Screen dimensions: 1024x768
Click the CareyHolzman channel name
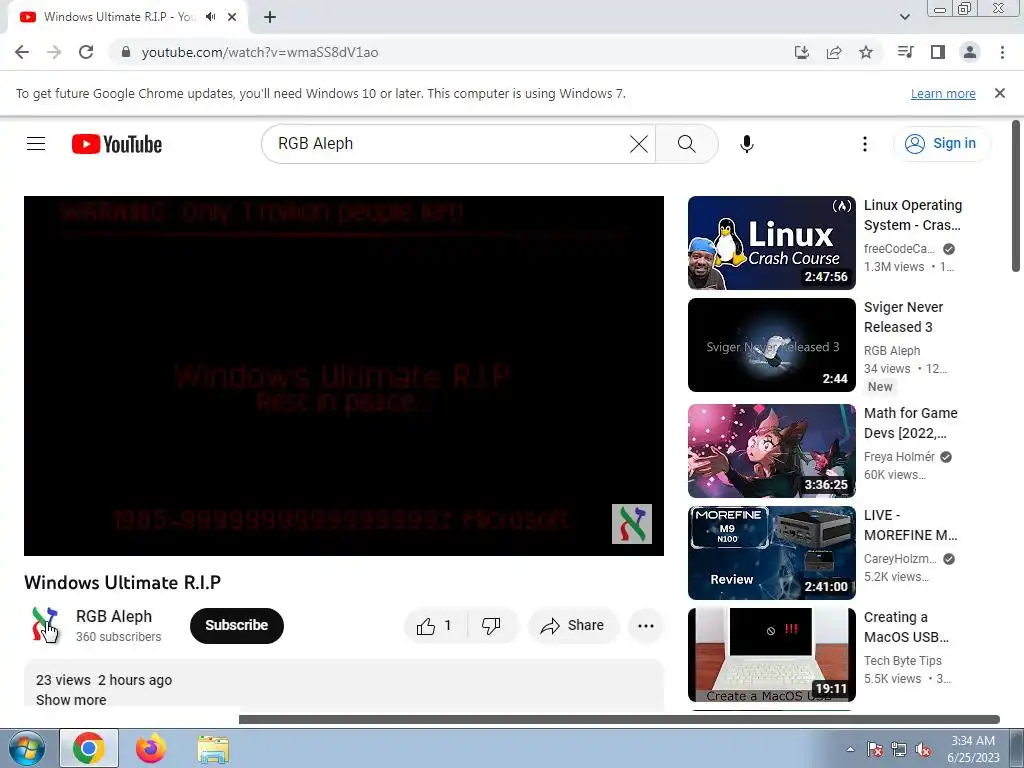click(900, 559)
